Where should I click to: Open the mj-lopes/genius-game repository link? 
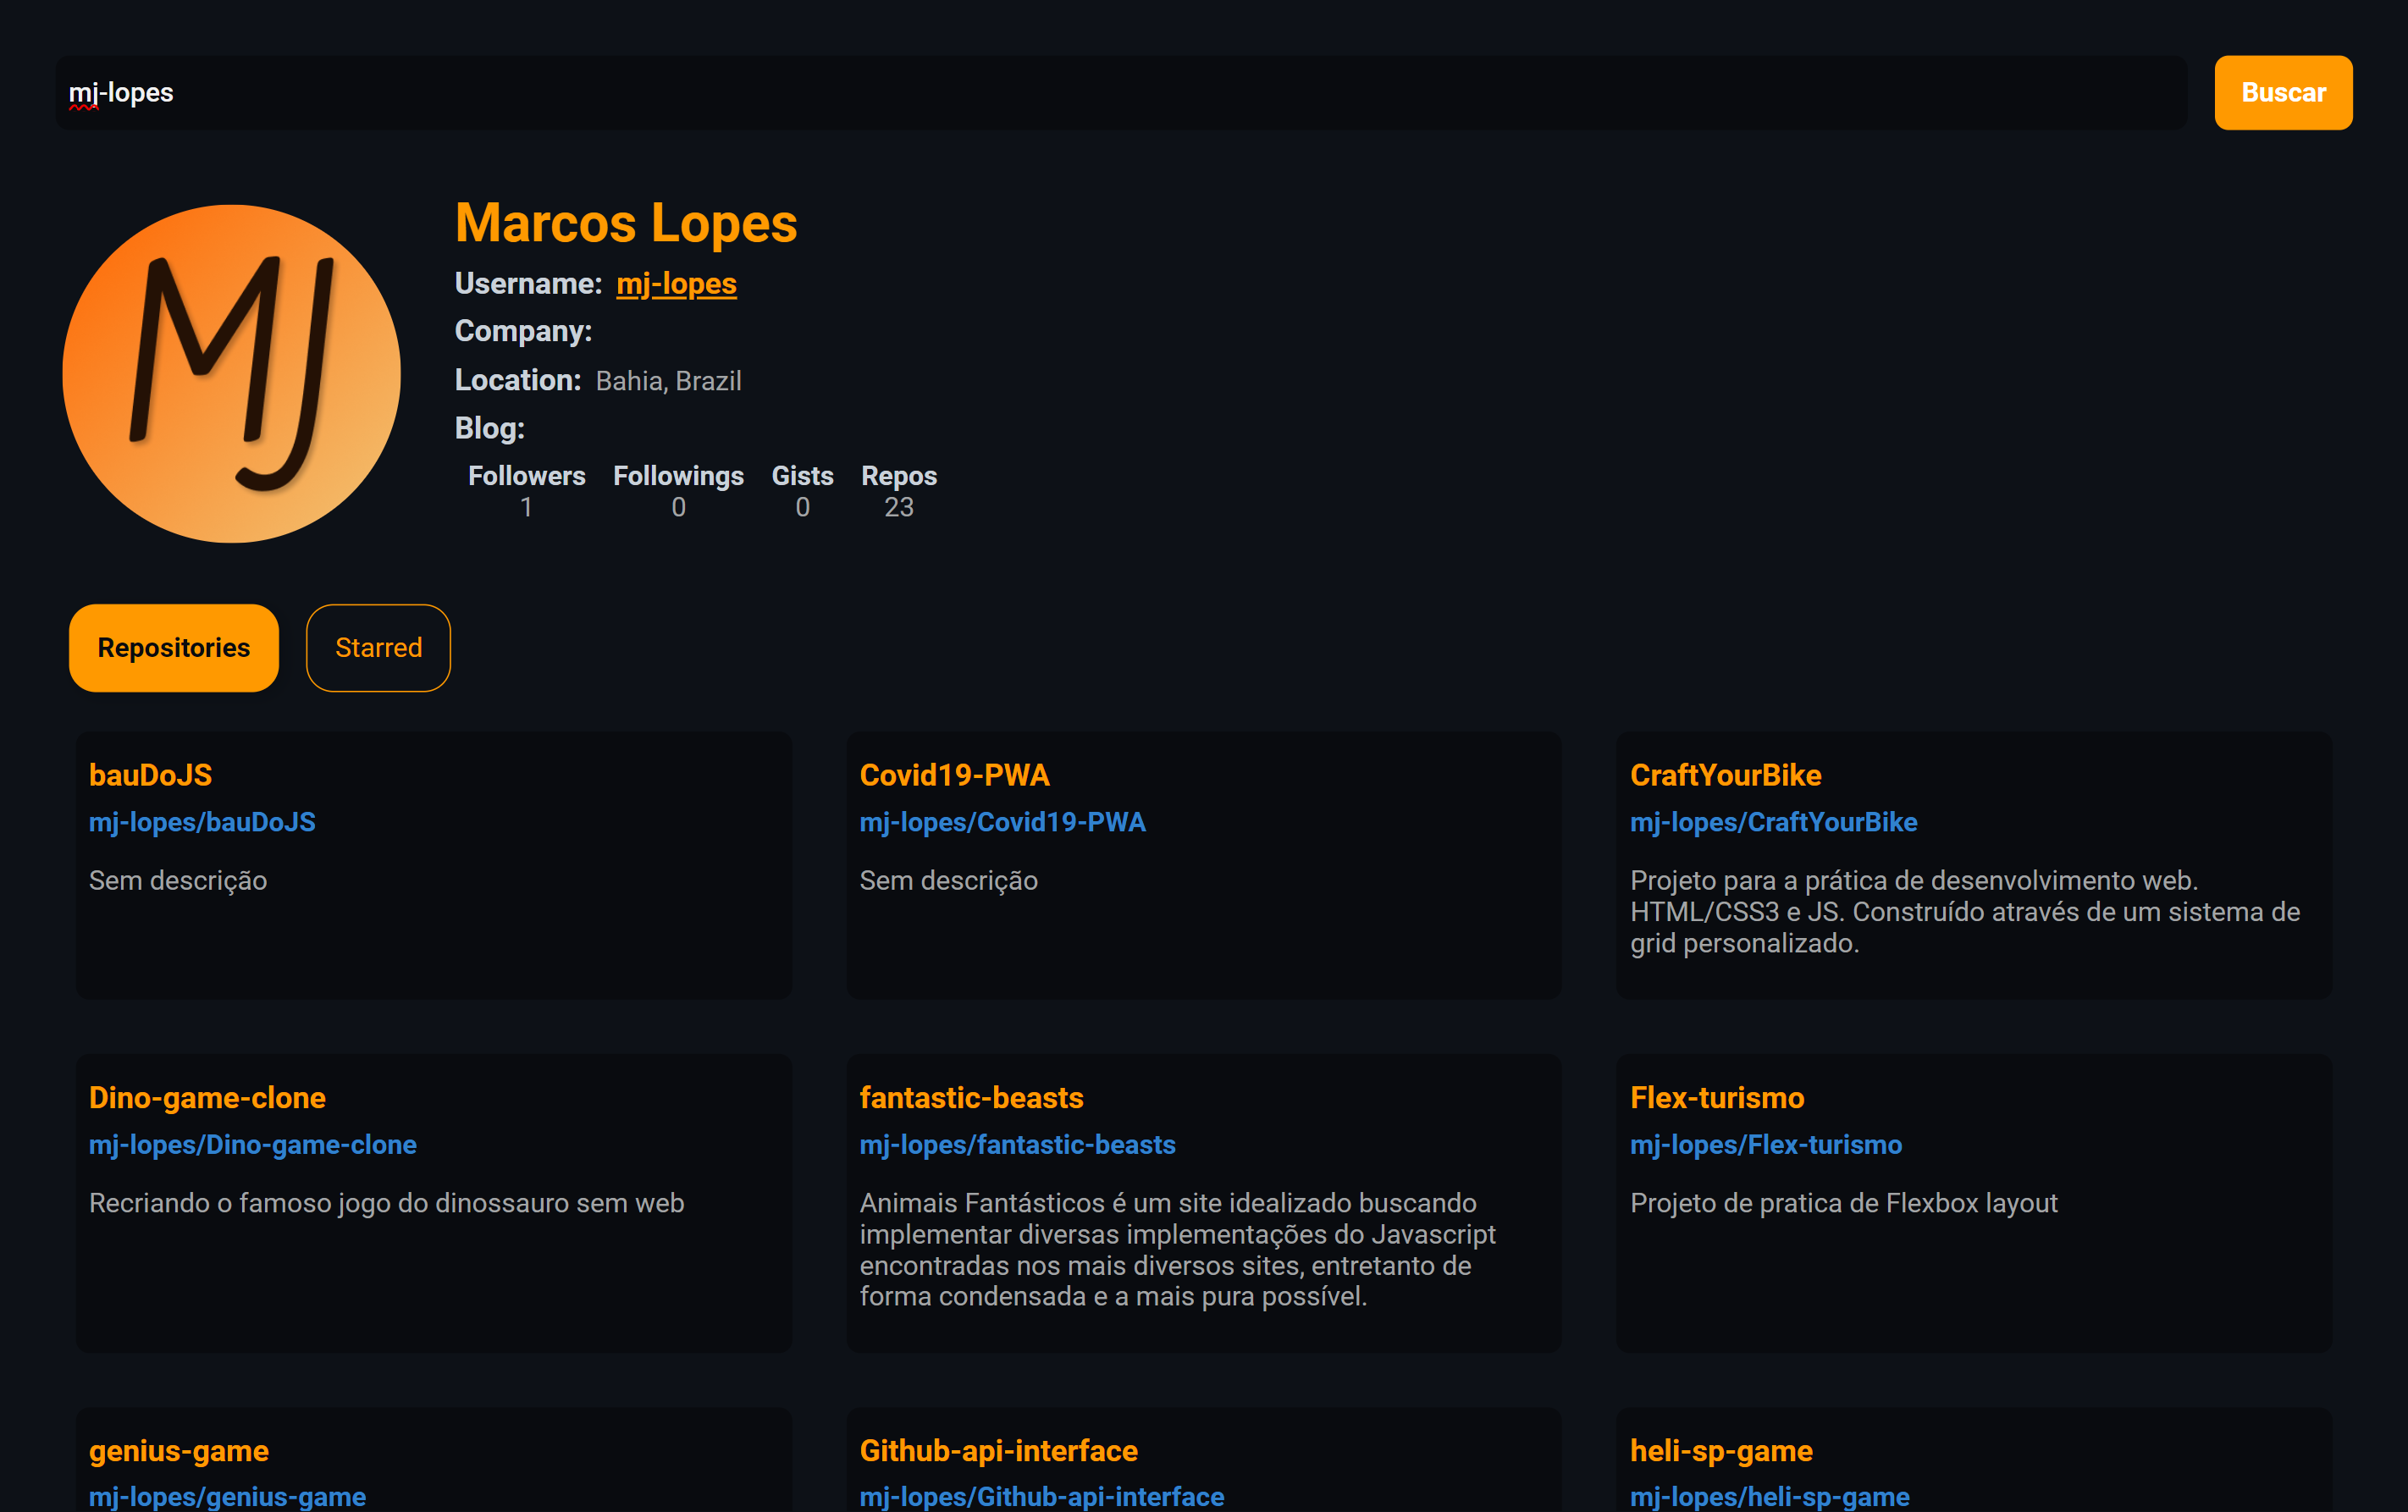pos(227,1496)
